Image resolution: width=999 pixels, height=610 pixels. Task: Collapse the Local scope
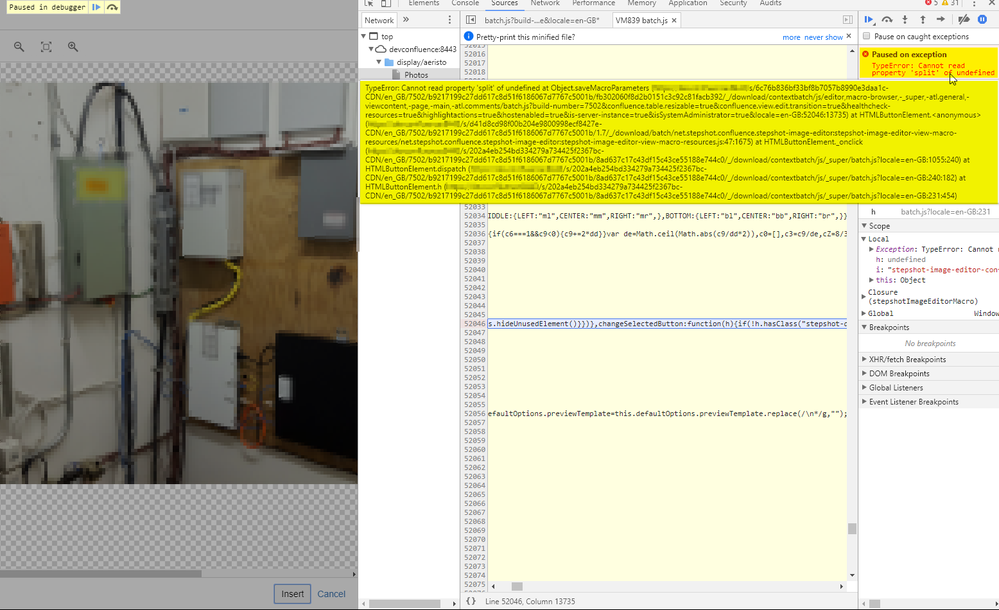tap(865, 238)
